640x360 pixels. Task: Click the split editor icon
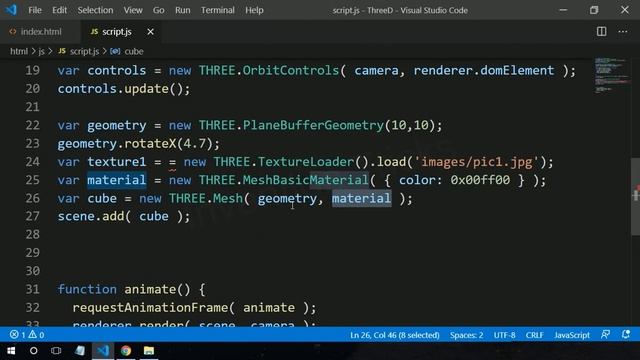[601, 31]
